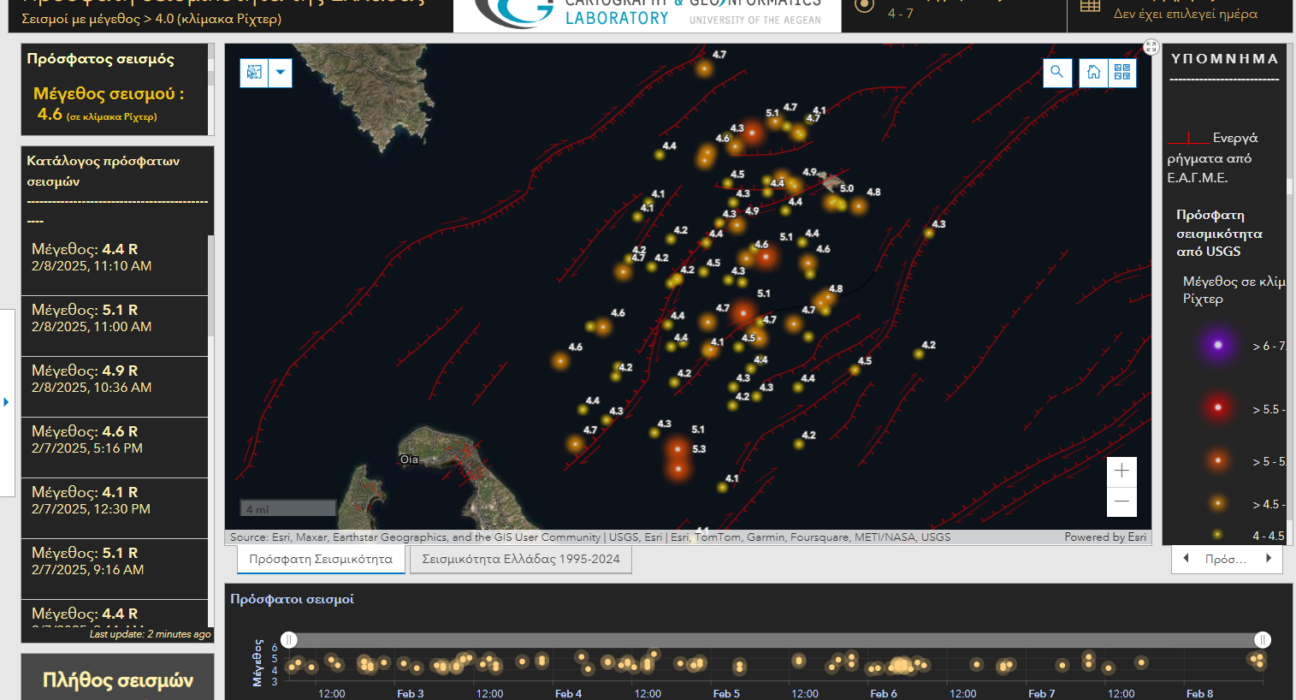Image resolution: width=1296 pixels, height=700 pixels.
Task: Click the "ΥΠΟΜΝΗΜΑ" legend heading
Action: click(x=1225, y=58)
